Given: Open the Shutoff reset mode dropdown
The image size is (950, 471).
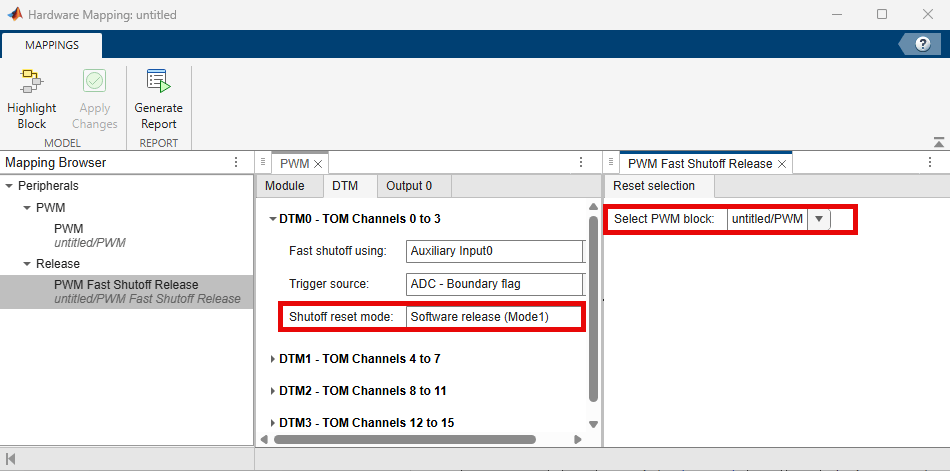Looking at the screenshot, I should coord(494,316).
